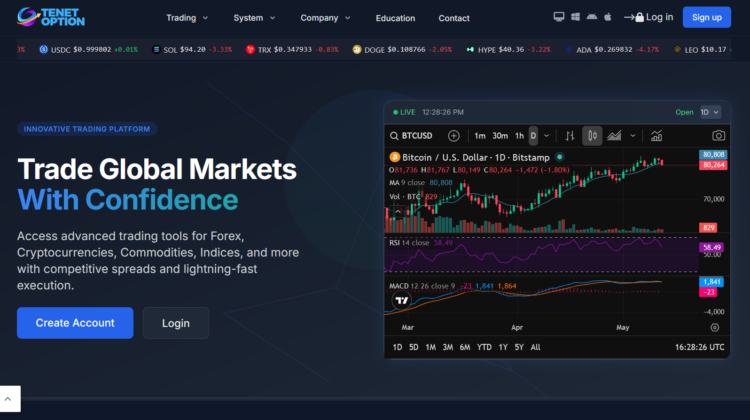Click the MACD 12 26 close 9 label

[422, 286]
